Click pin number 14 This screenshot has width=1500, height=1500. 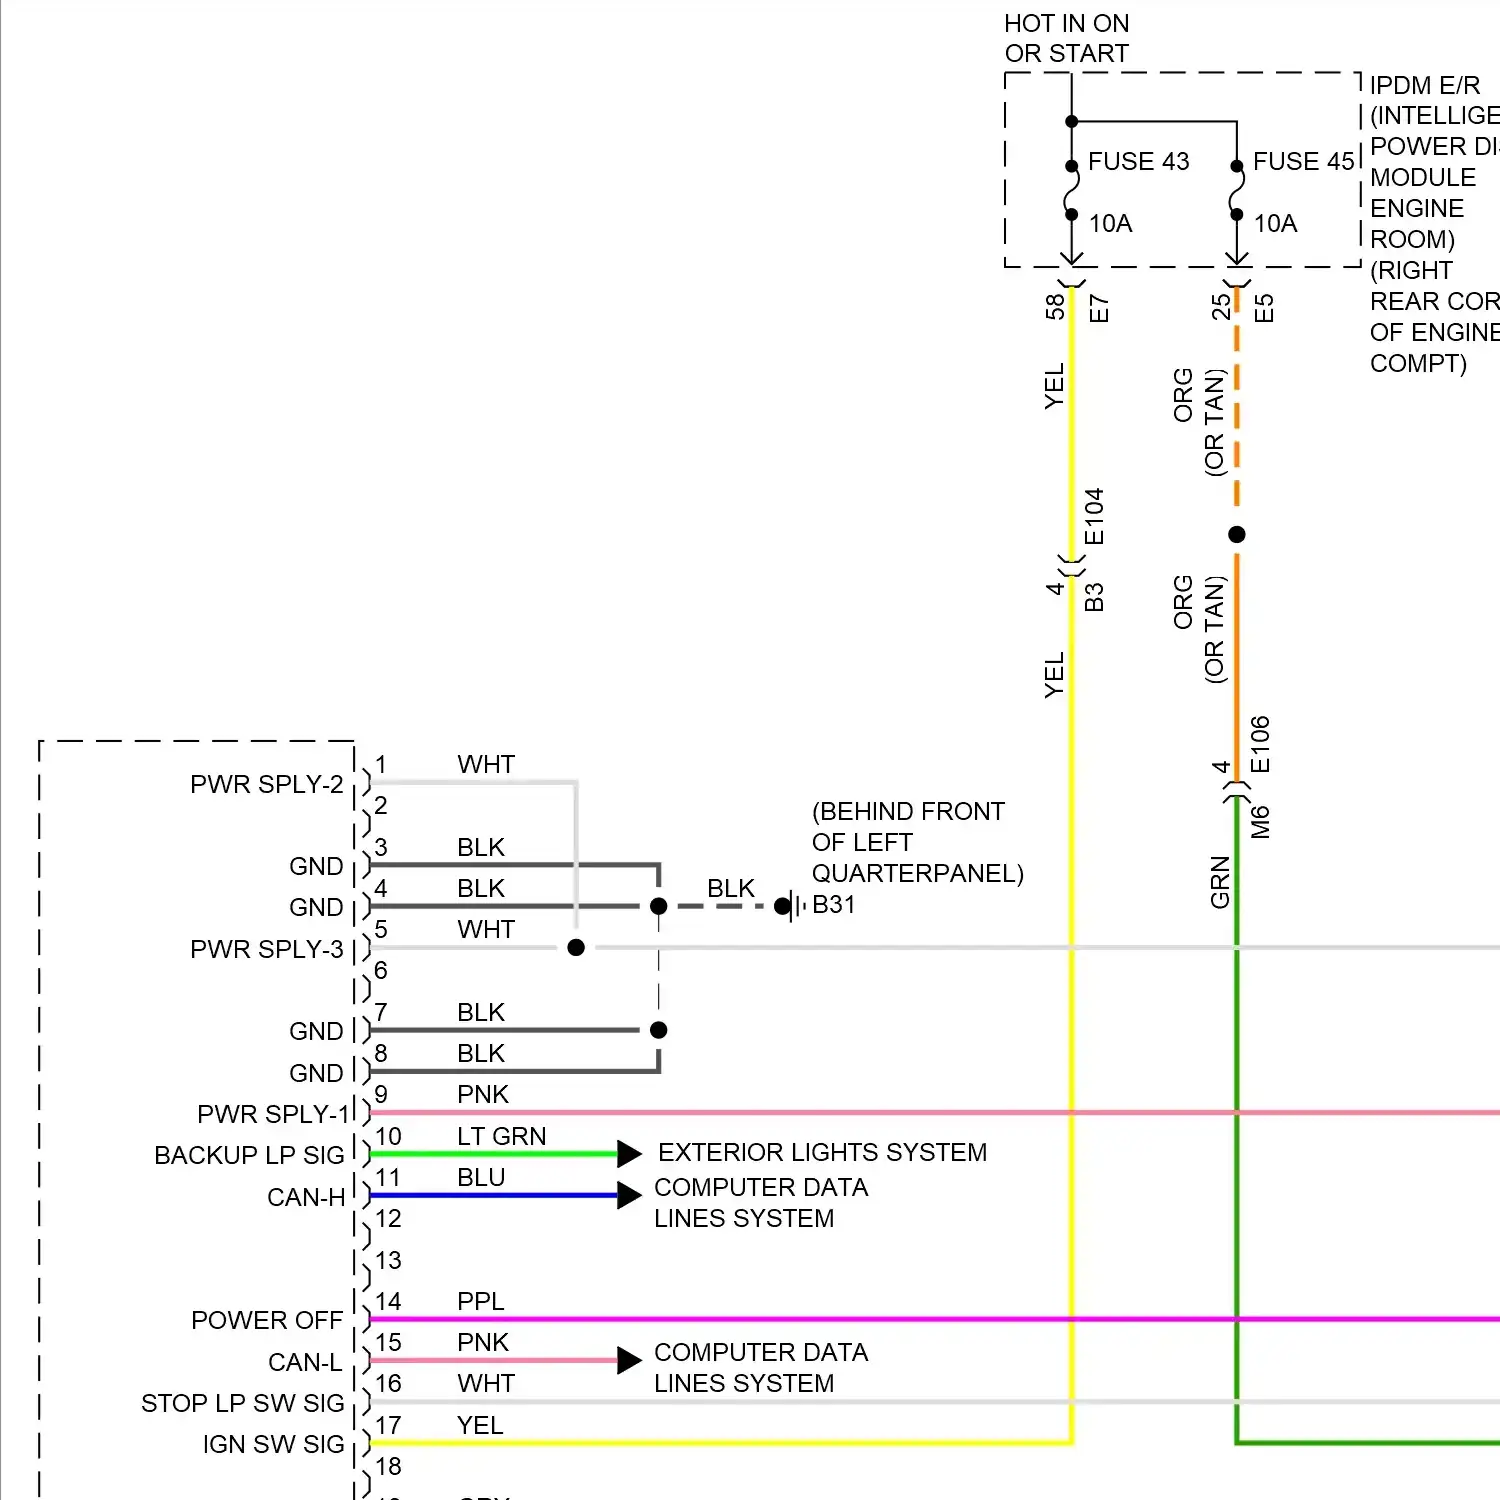tap(388, 1301)
